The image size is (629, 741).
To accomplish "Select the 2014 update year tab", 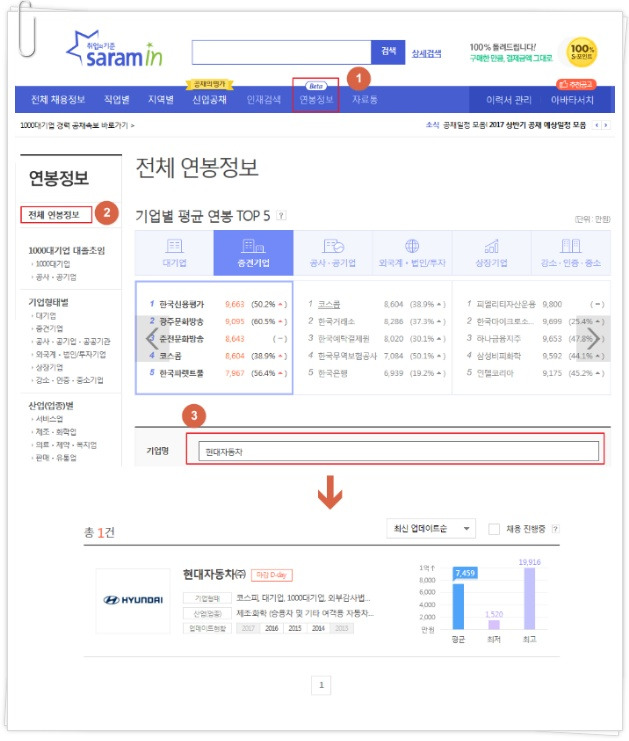I will coord(319,628).
